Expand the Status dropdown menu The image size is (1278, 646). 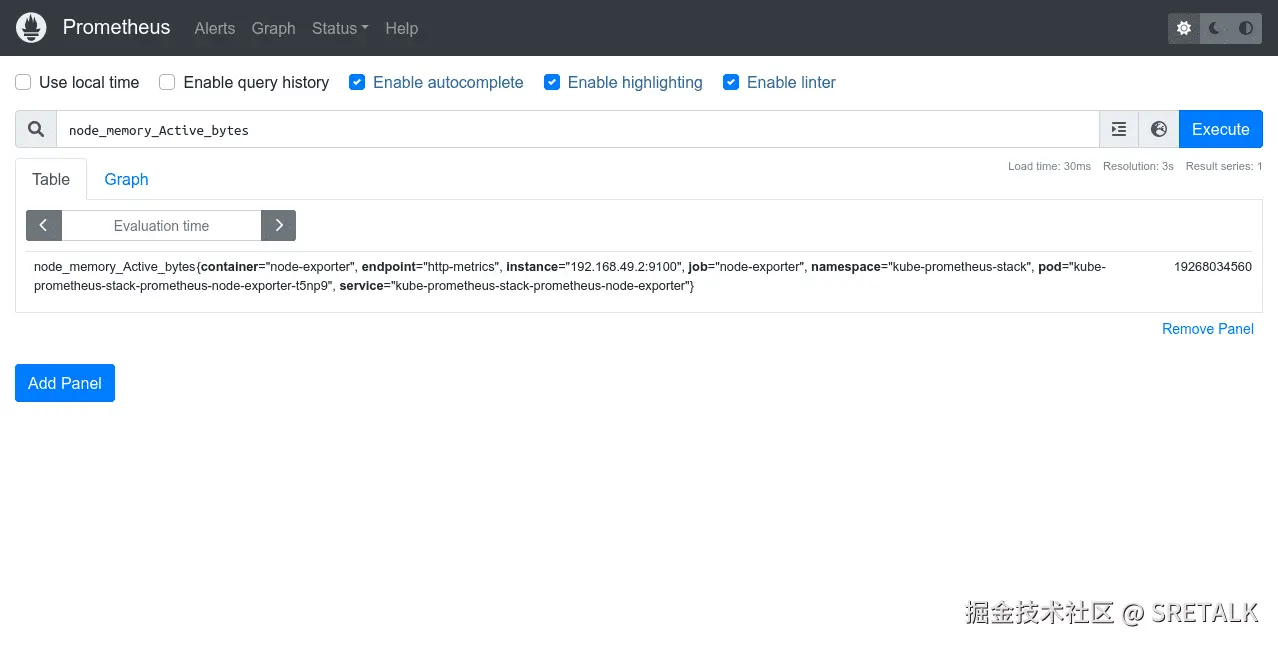340,28
